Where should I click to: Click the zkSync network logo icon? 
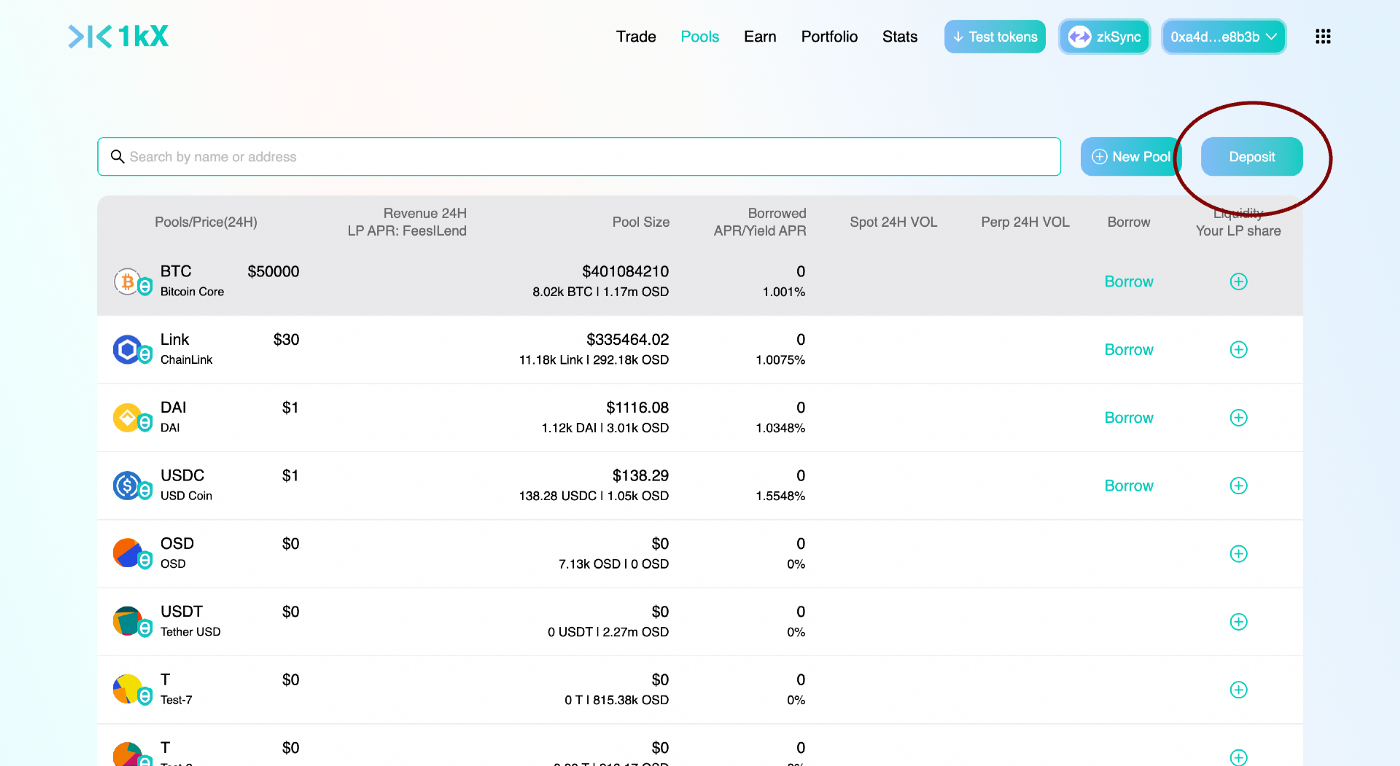(x=1079, y=37)
